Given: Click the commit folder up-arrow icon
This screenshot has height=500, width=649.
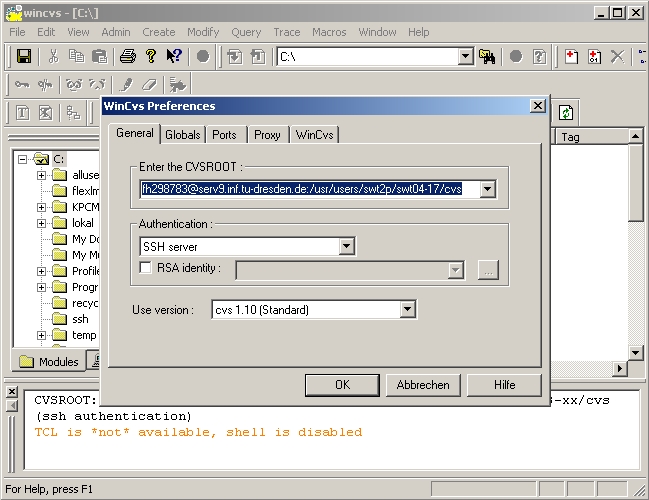Looking at the screenshot, I should 258,56.
